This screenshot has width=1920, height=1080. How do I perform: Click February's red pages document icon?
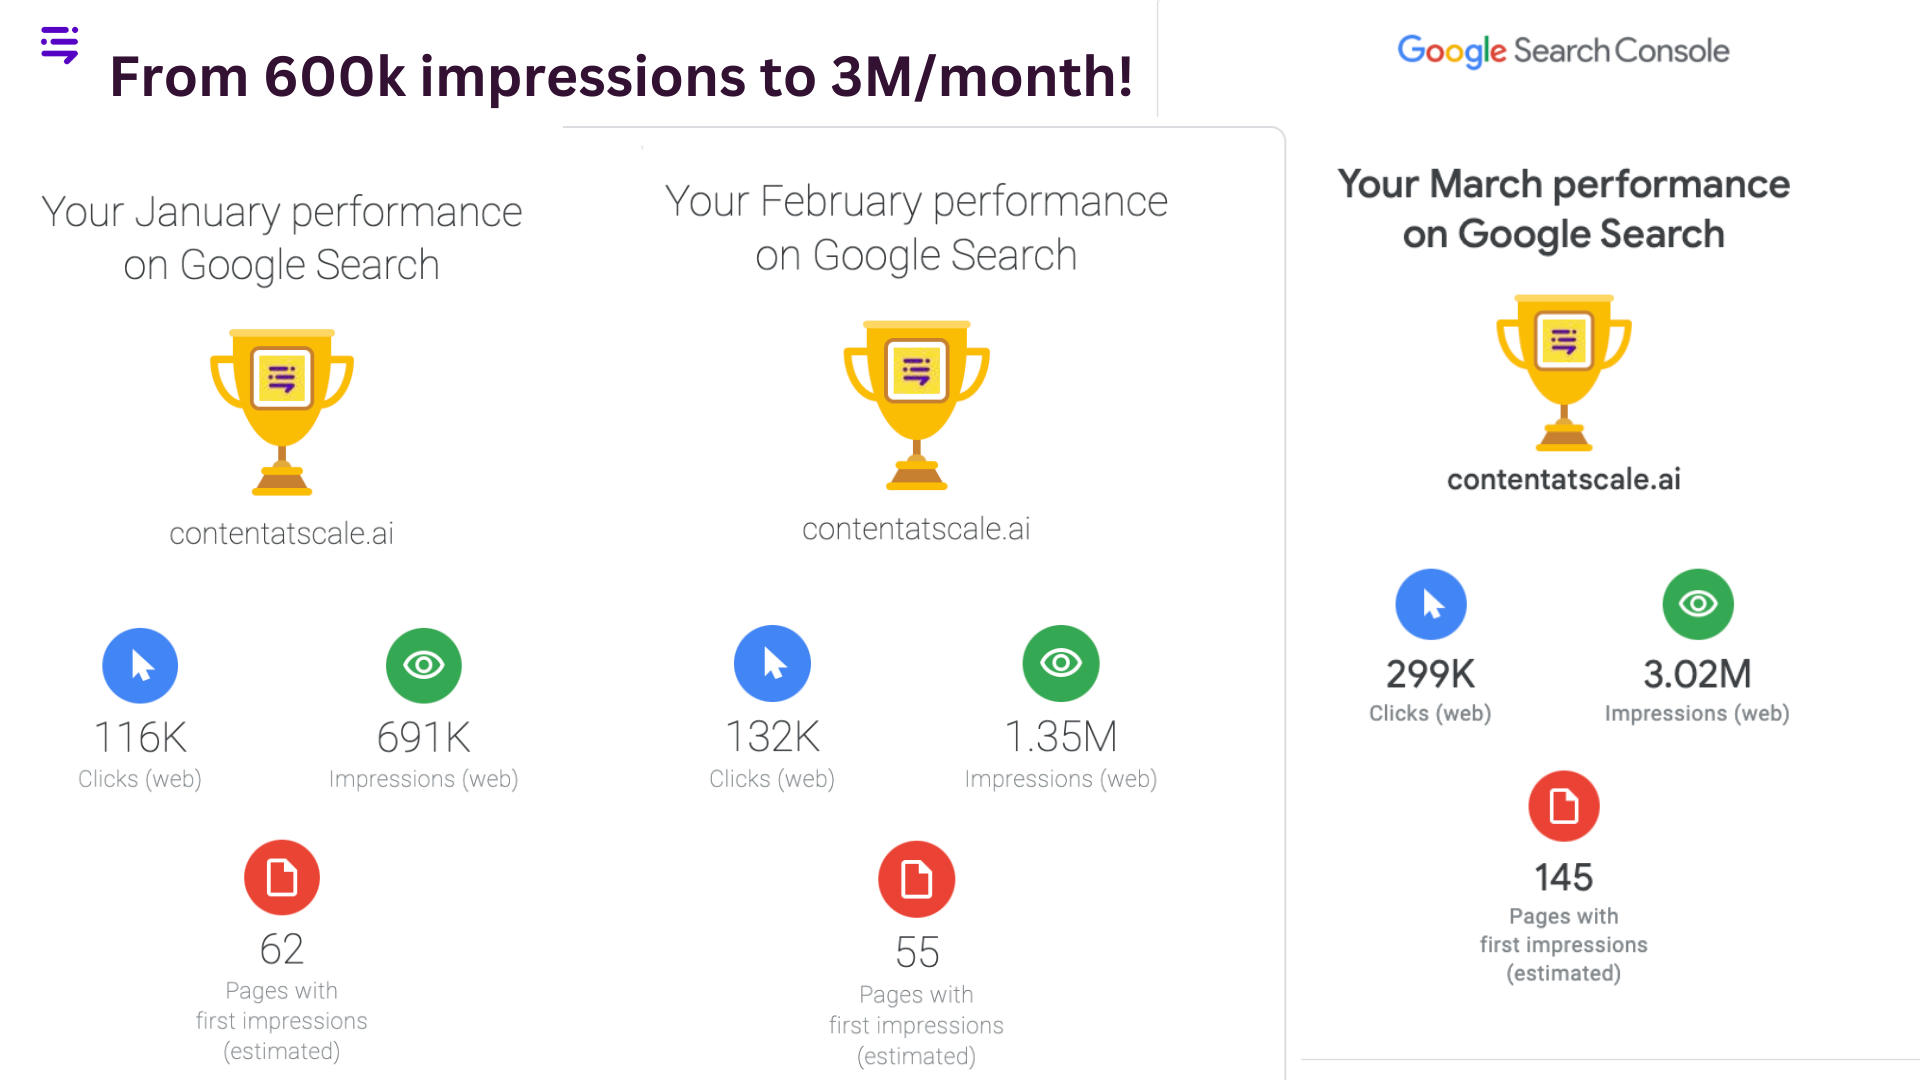coord(916,879)
